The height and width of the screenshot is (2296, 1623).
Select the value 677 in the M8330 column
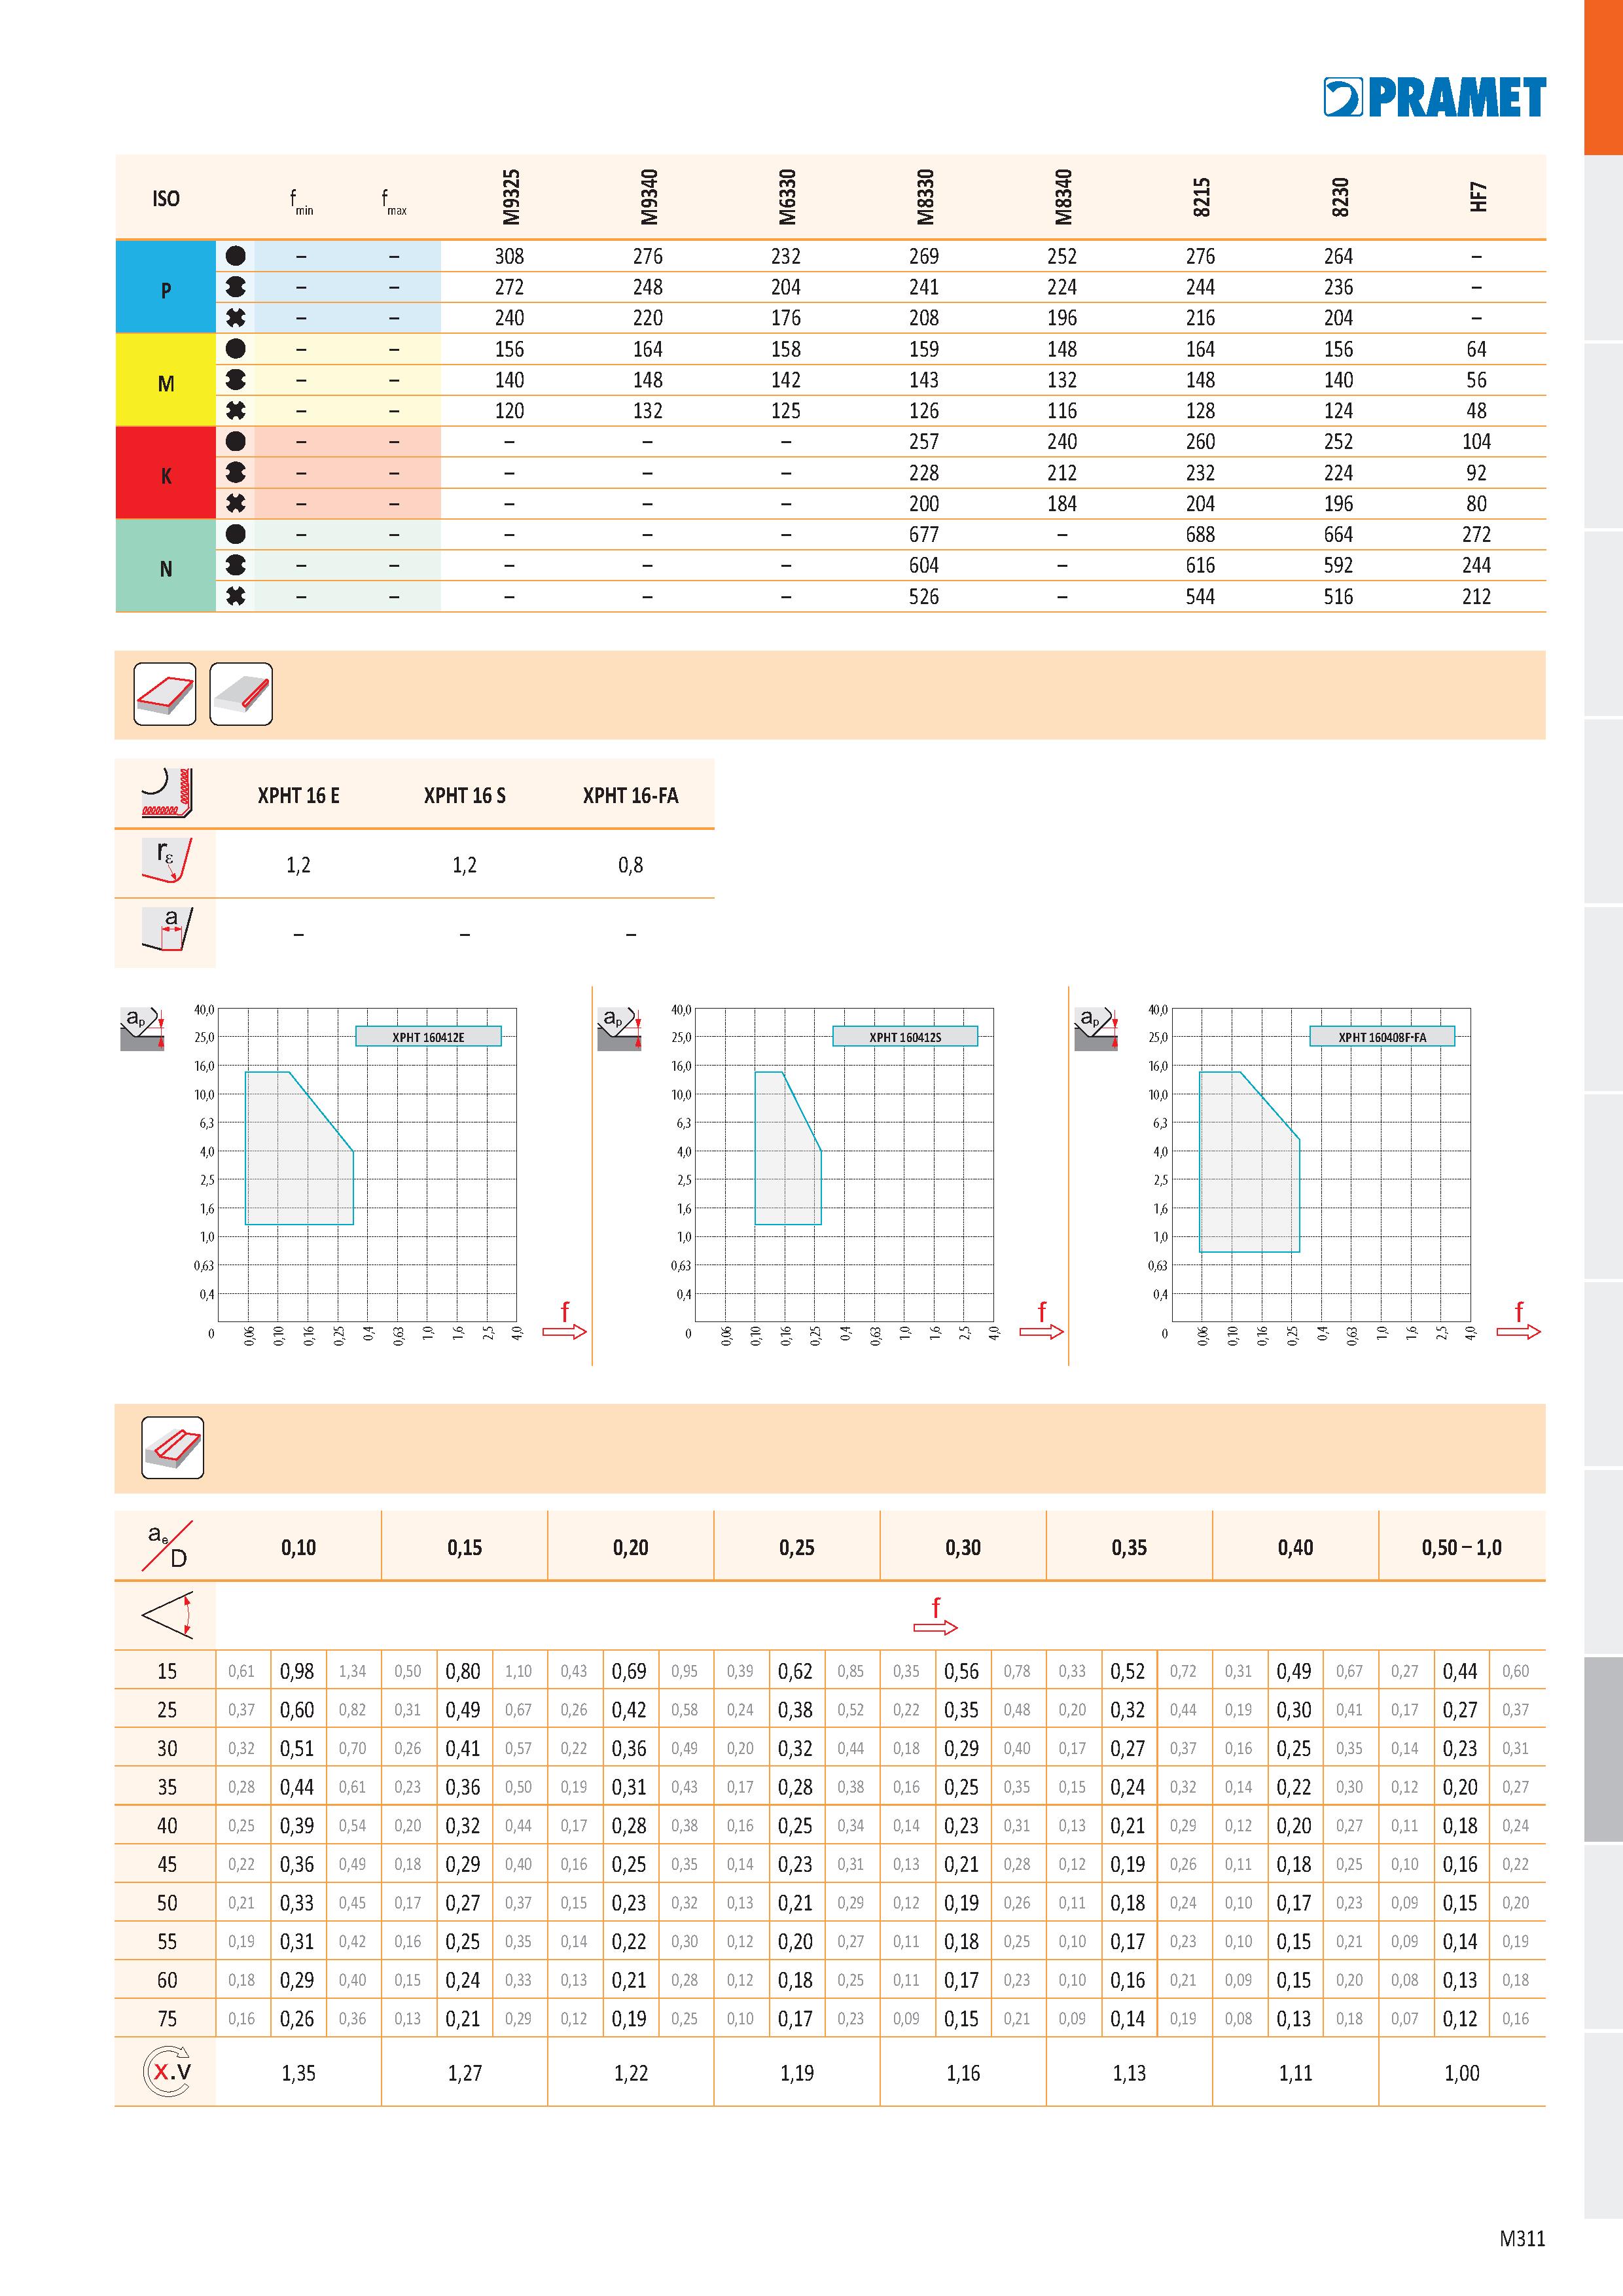(924, 534)
